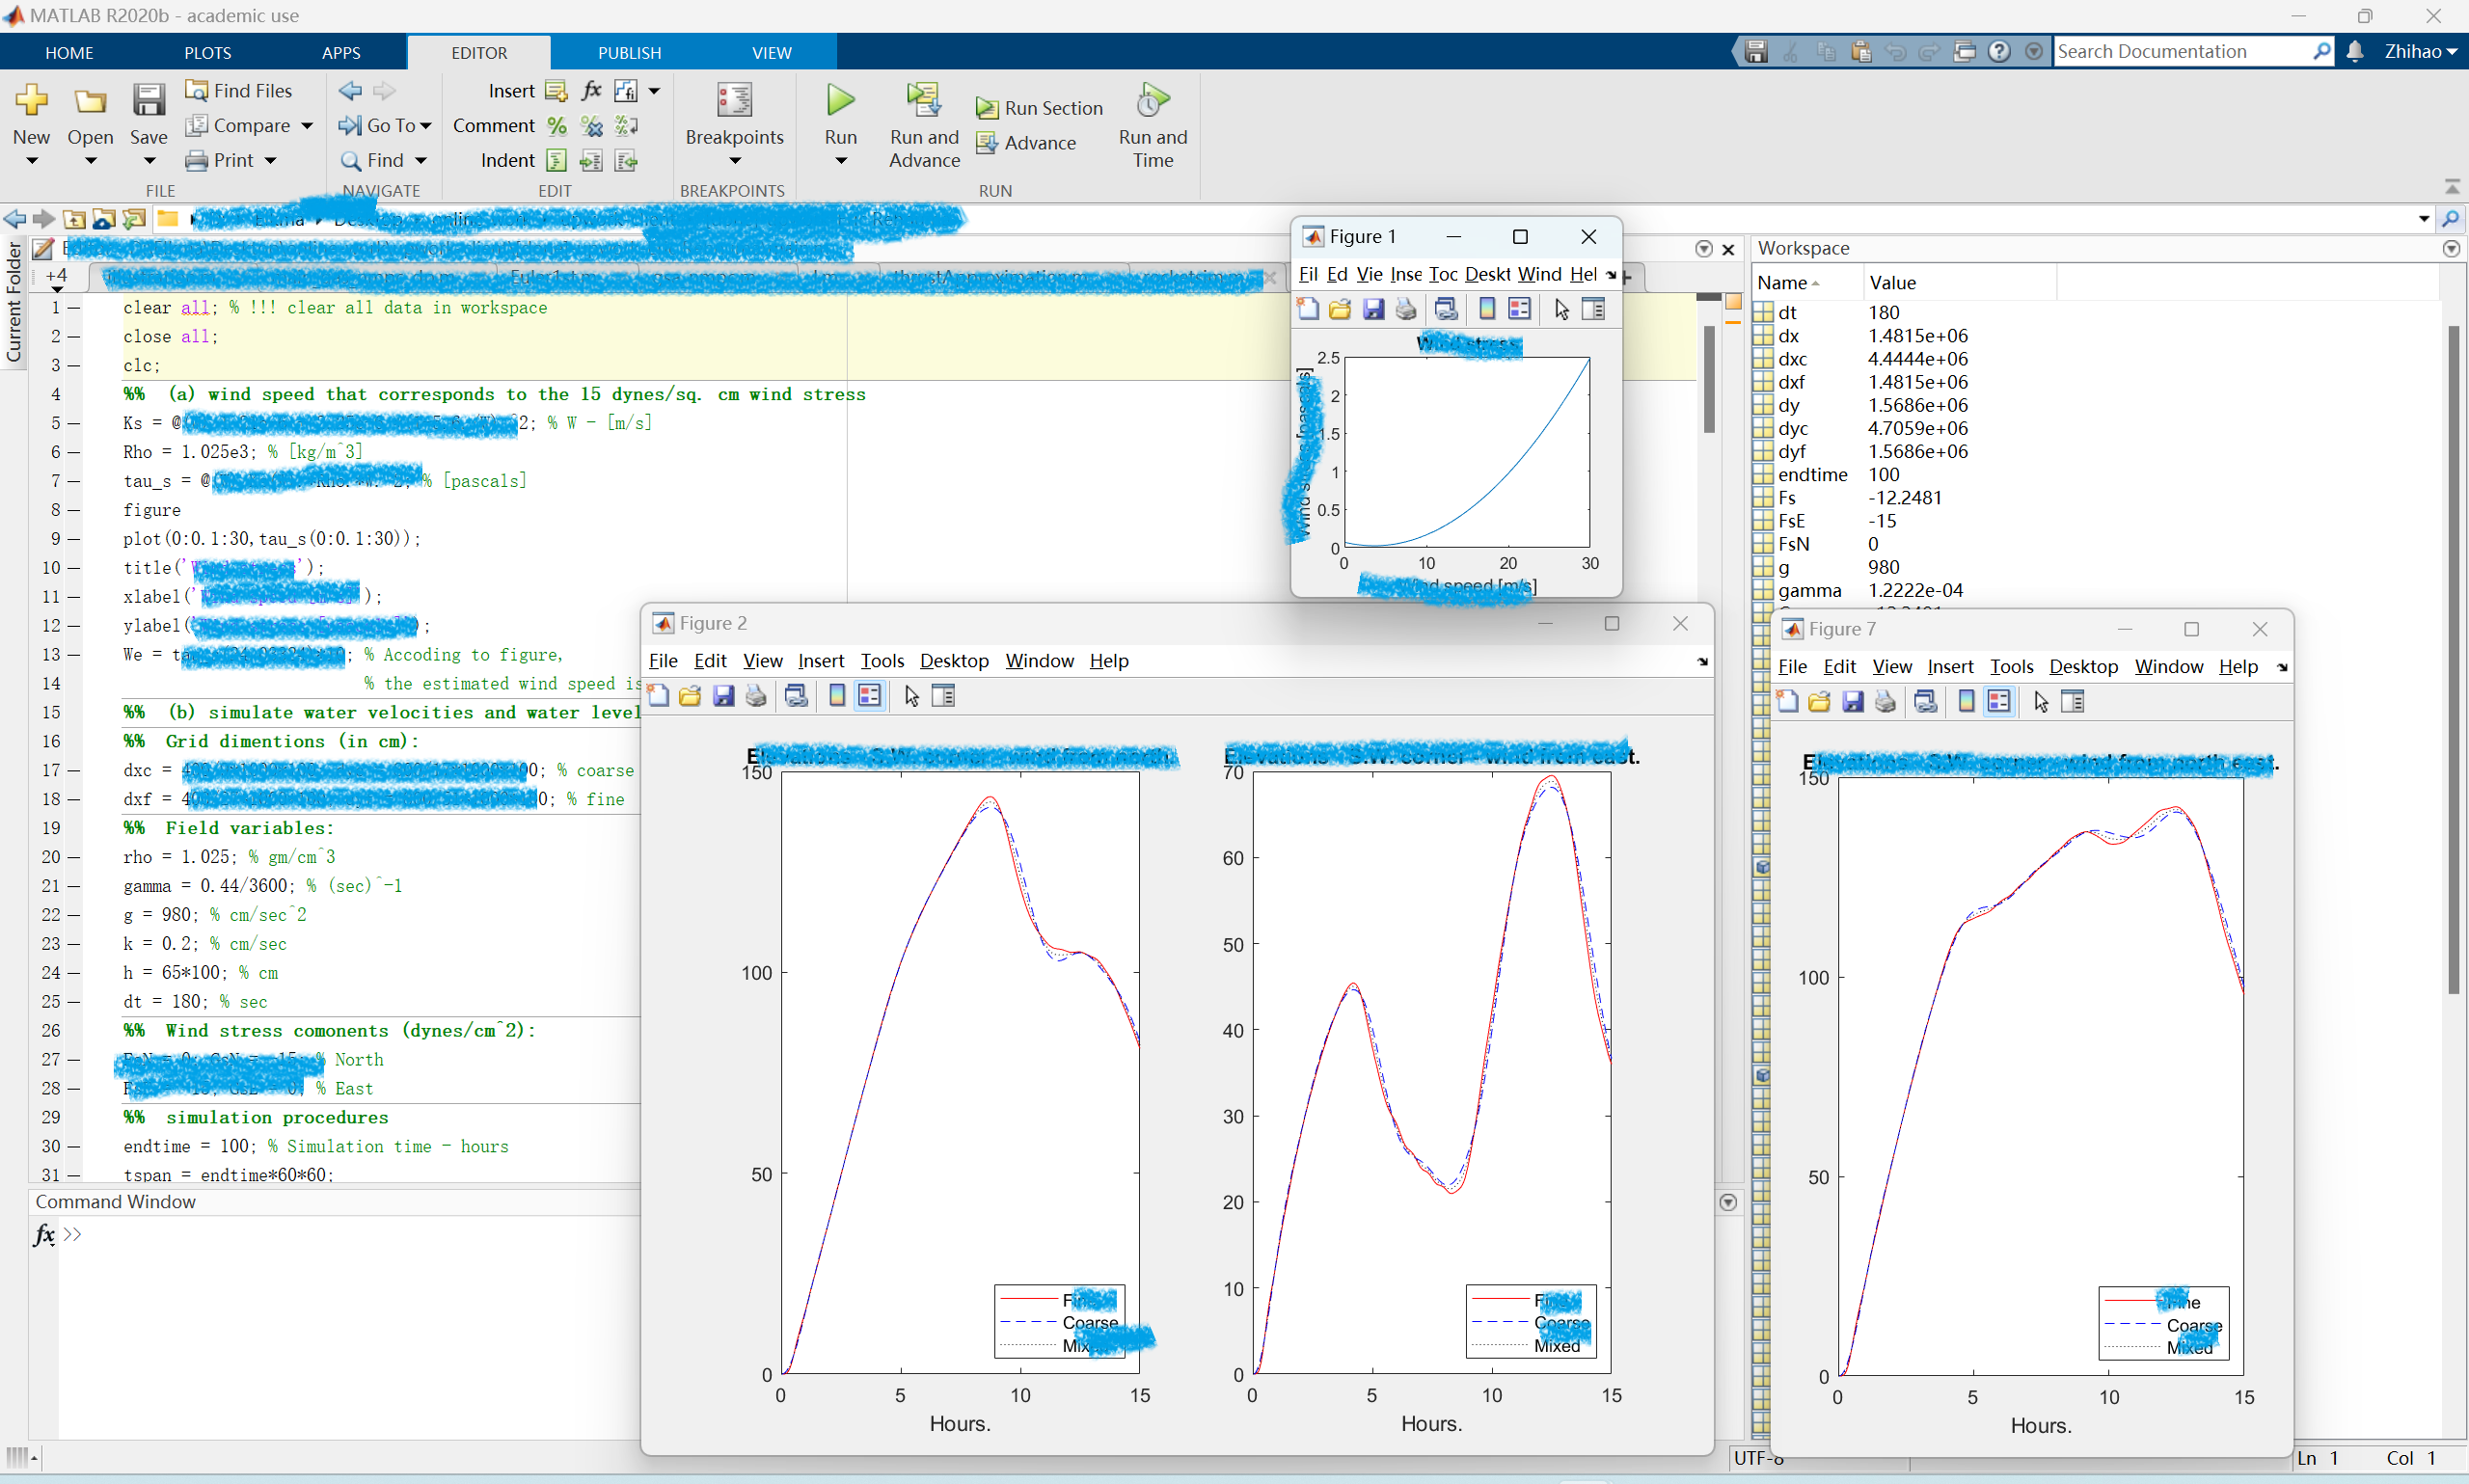Click Figure 2 Print Figure icon
Viewport: 2469px width, 1484px height.
click(x=756, y=696)
